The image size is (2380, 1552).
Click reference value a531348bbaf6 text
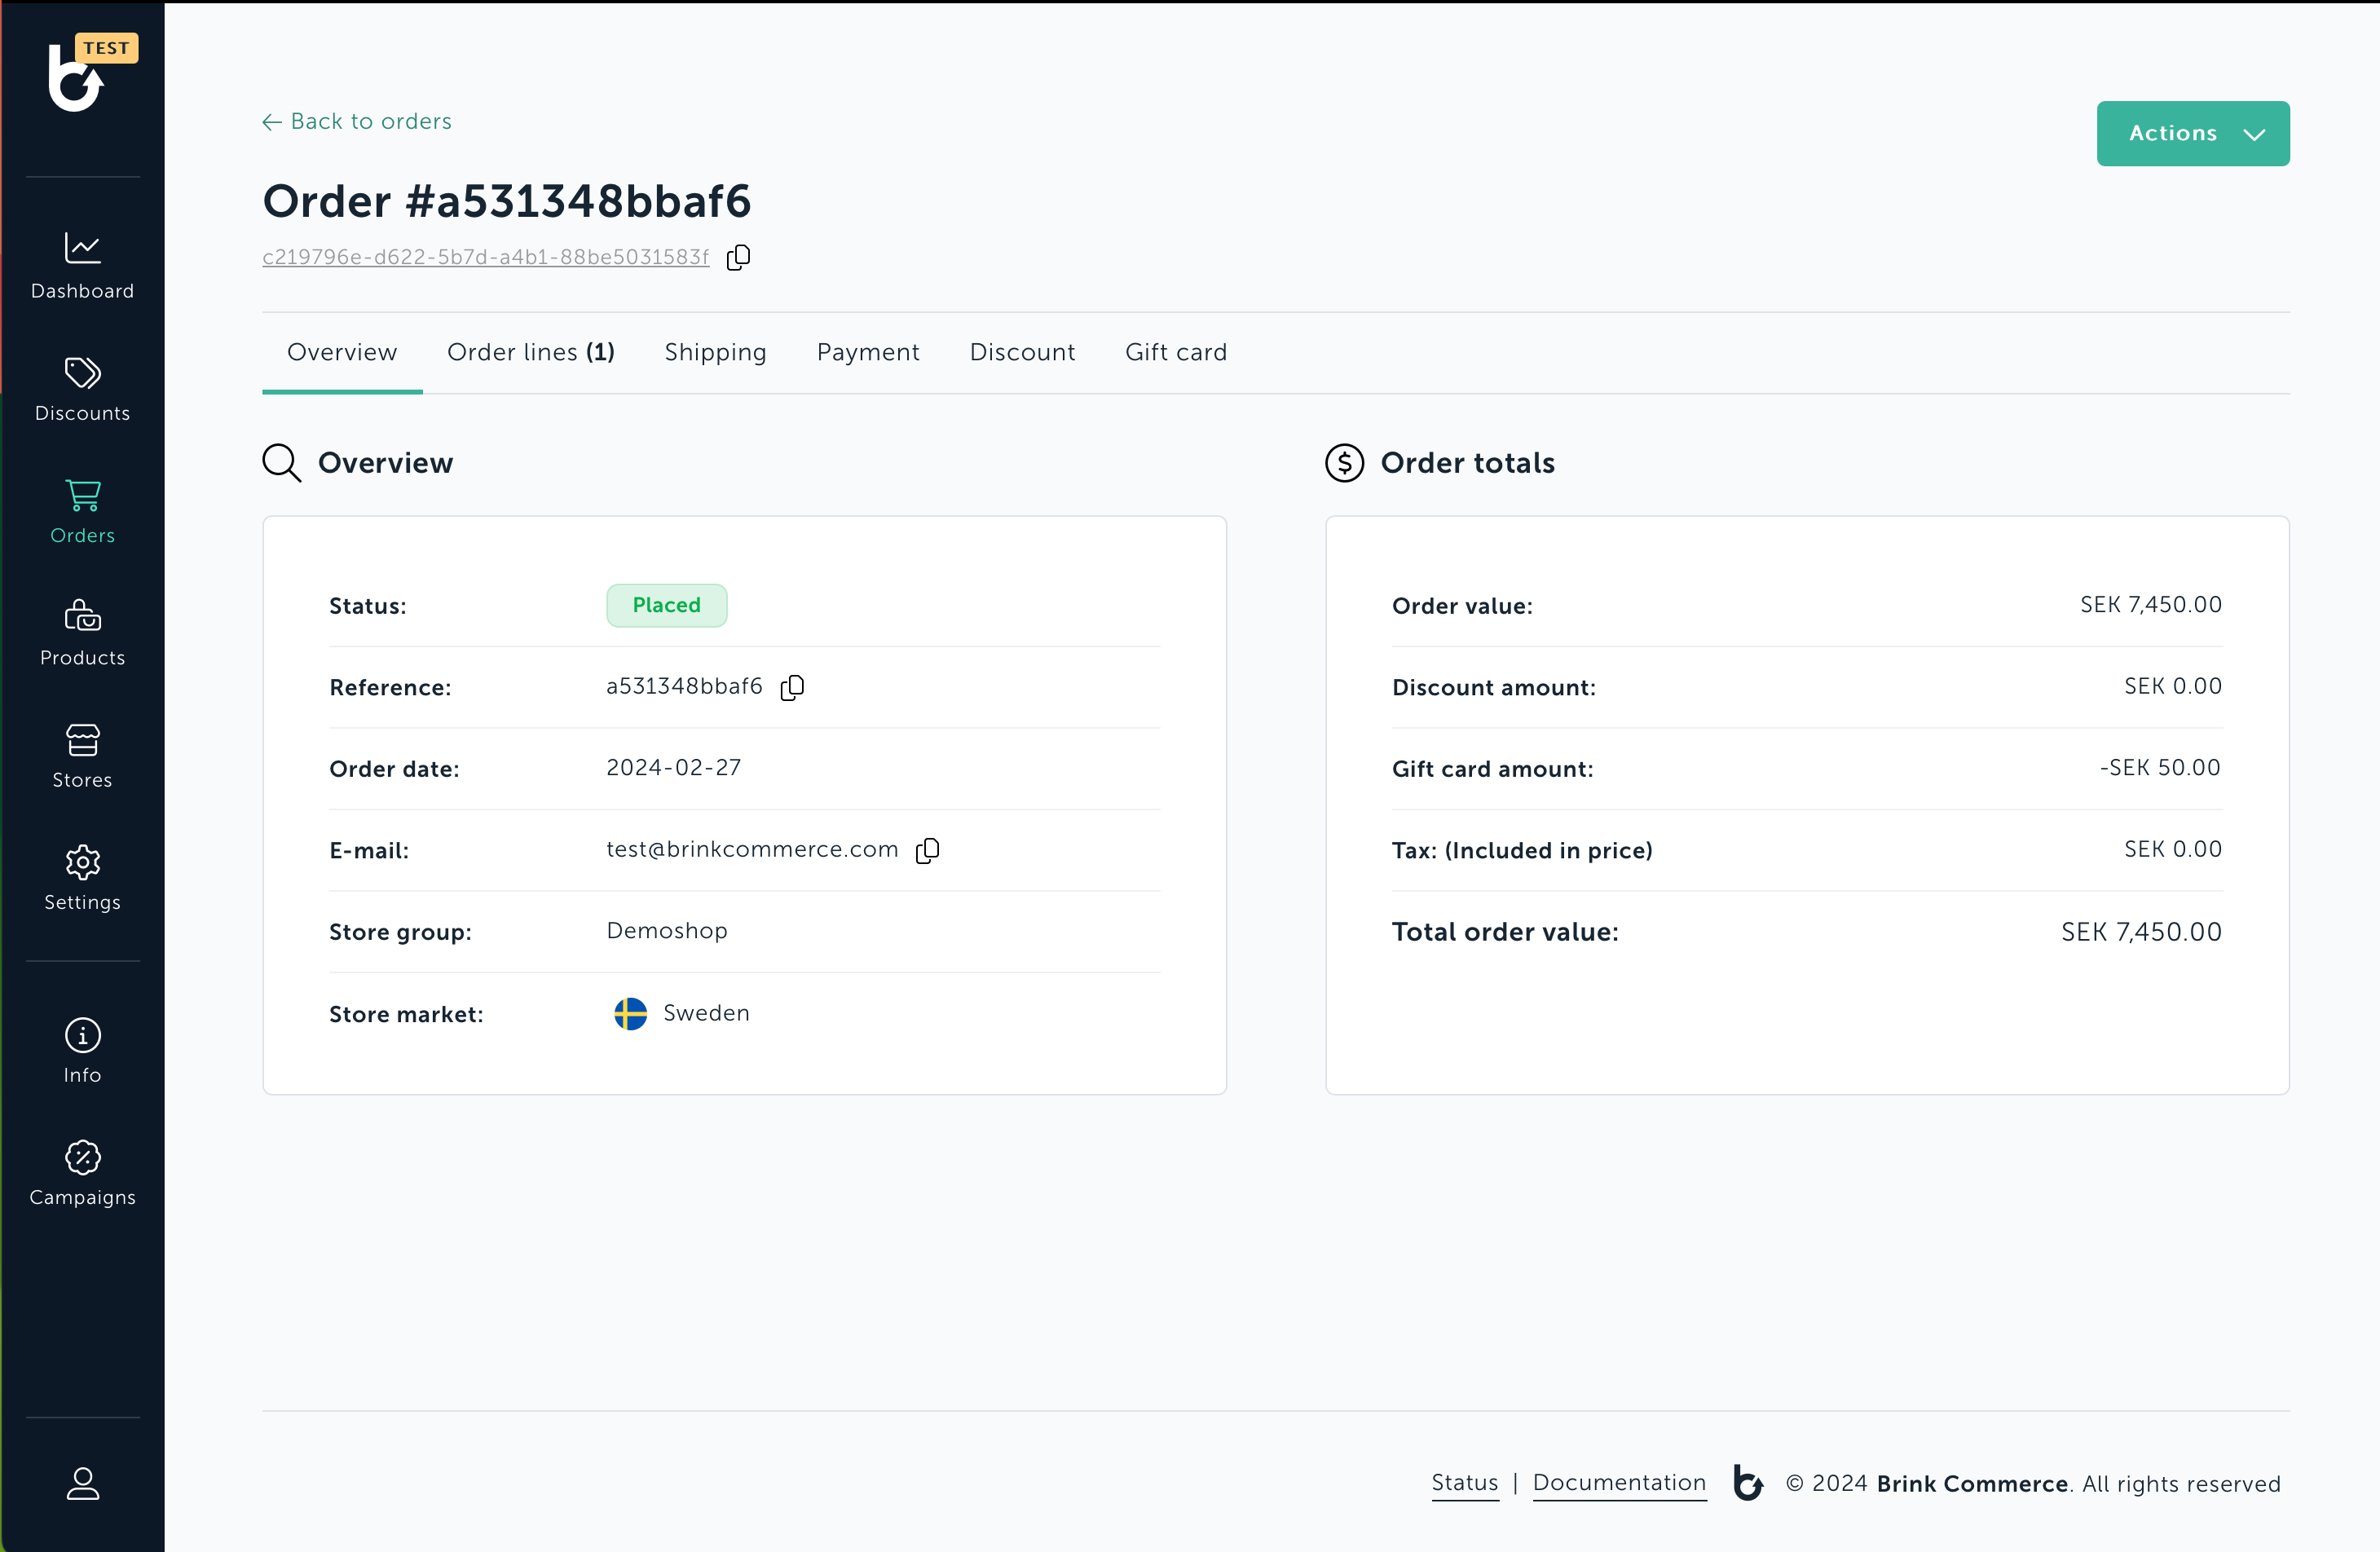click(684, 686)
